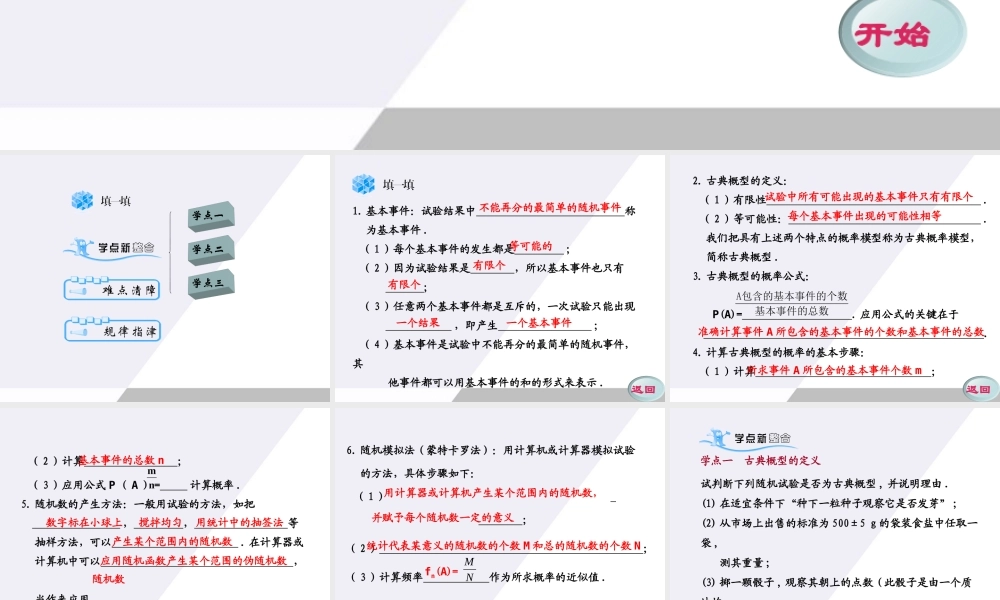
Task: Click the heading 2. 古典概型的定义
Action: click(740, 180)
